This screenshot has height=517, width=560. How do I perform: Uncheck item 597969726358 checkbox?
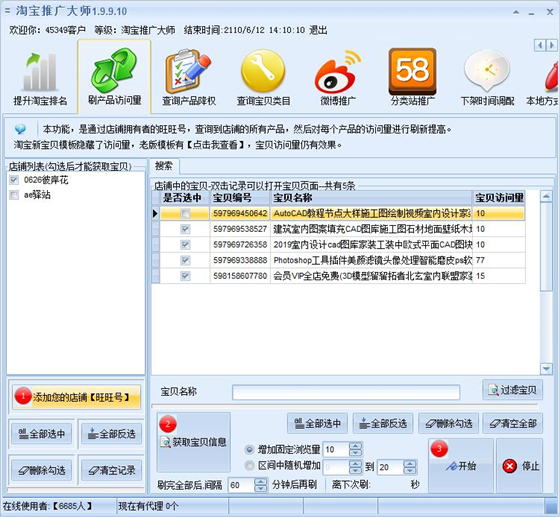185,245
